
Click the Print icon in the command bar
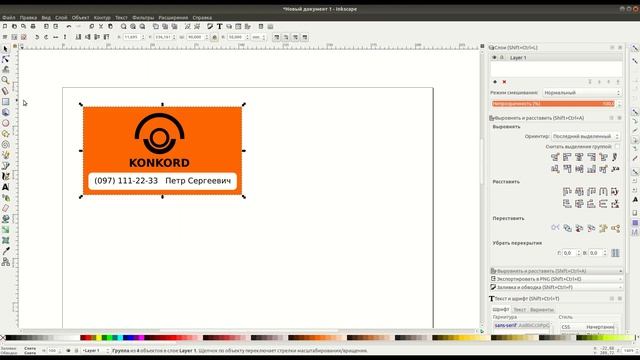33,27
